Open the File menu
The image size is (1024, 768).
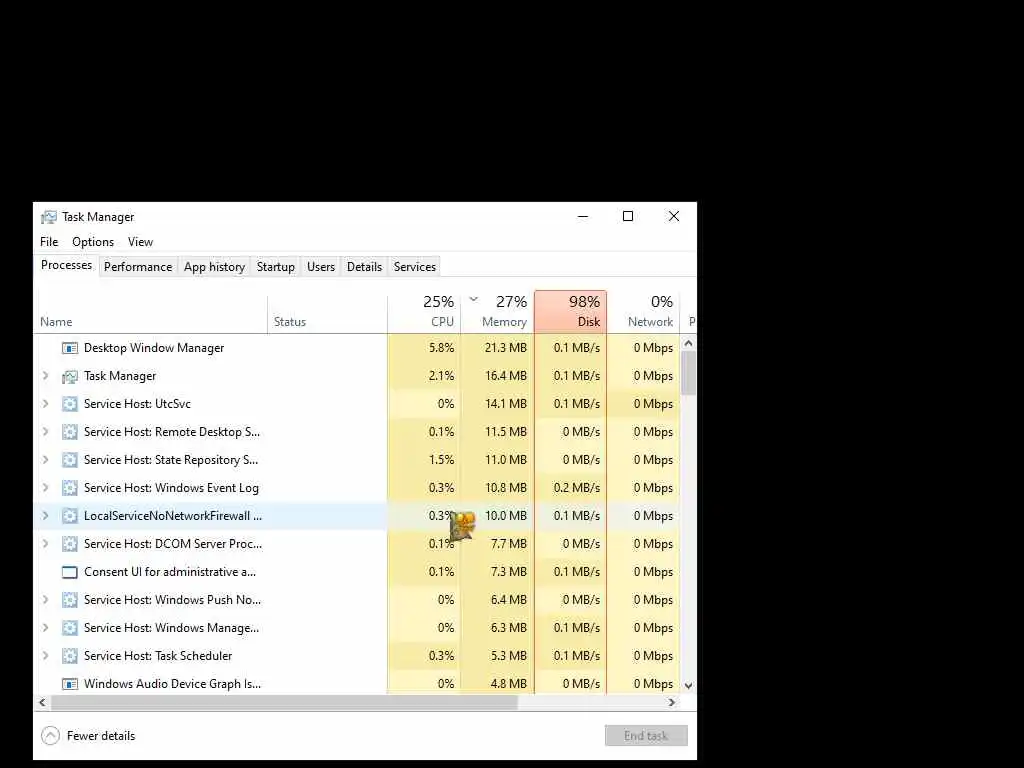(x=49, y=242)
